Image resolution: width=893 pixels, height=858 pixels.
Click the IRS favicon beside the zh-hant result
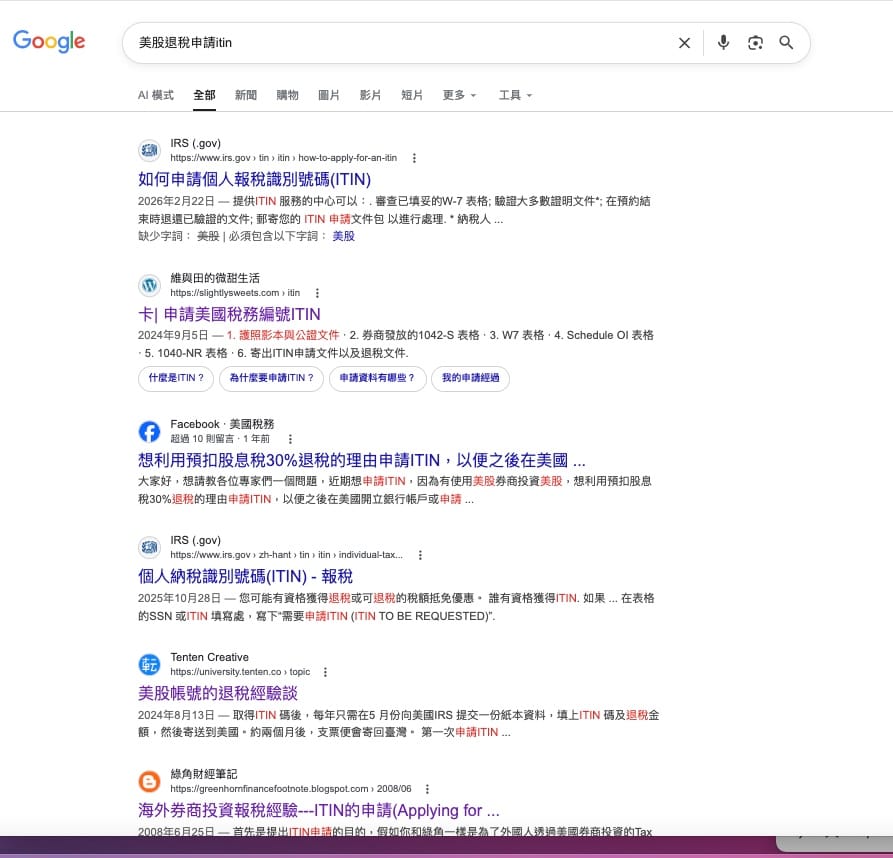pos(149,547)
